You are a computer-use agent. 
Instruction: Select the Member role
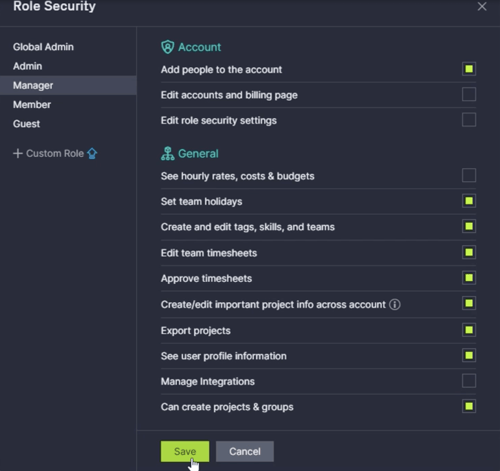coord(32,105)
